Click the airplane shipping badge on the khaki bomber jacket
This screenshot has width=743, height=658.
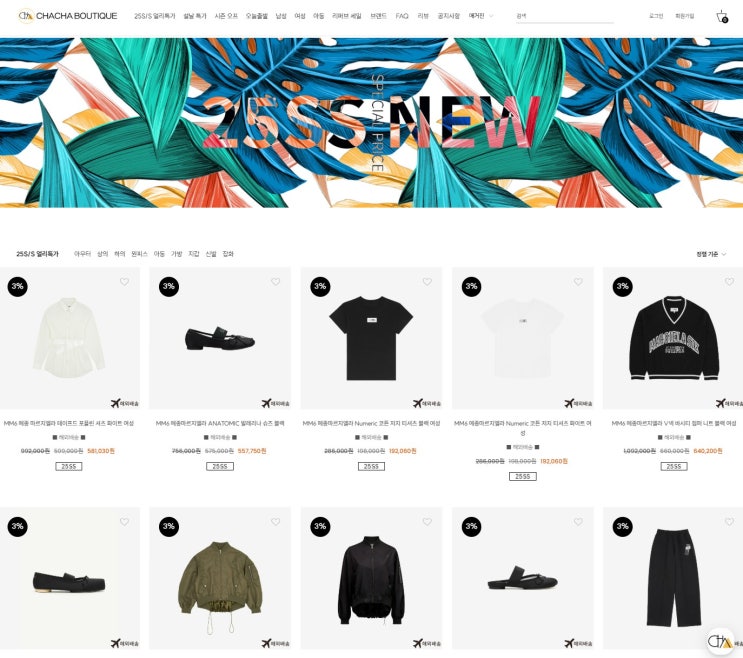click(276, 643)
